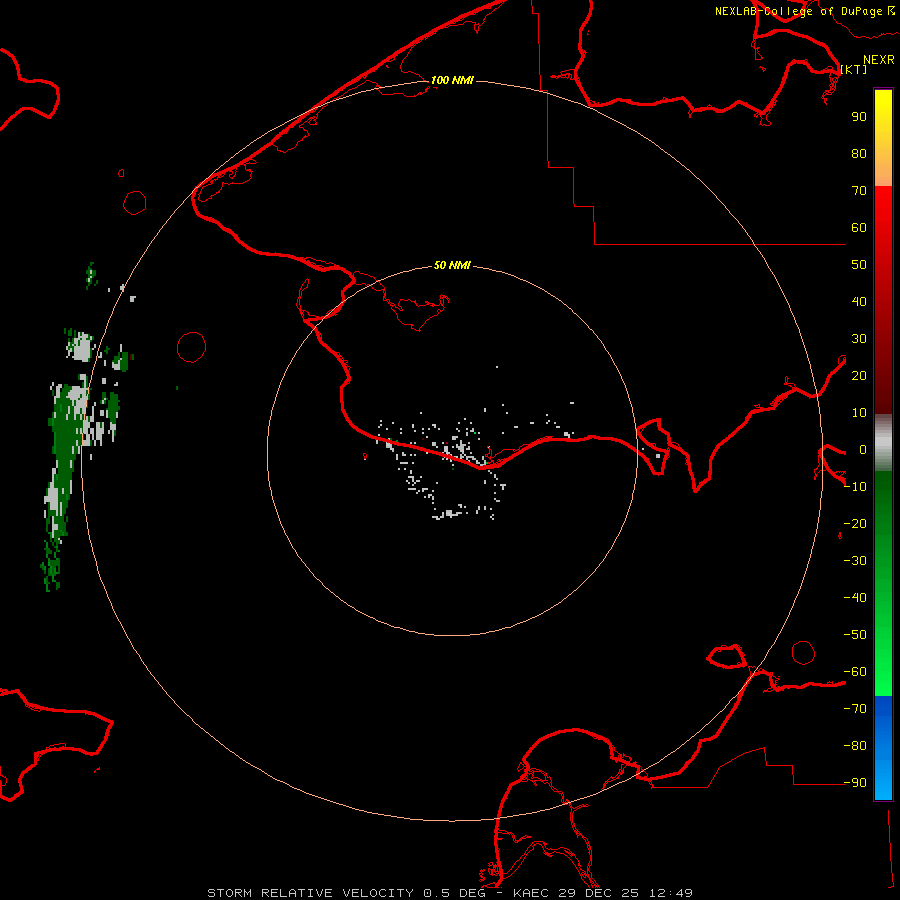Click the -90 value on velocity scale
Screen dimensions: 900x900
click(x=855, y=783)
